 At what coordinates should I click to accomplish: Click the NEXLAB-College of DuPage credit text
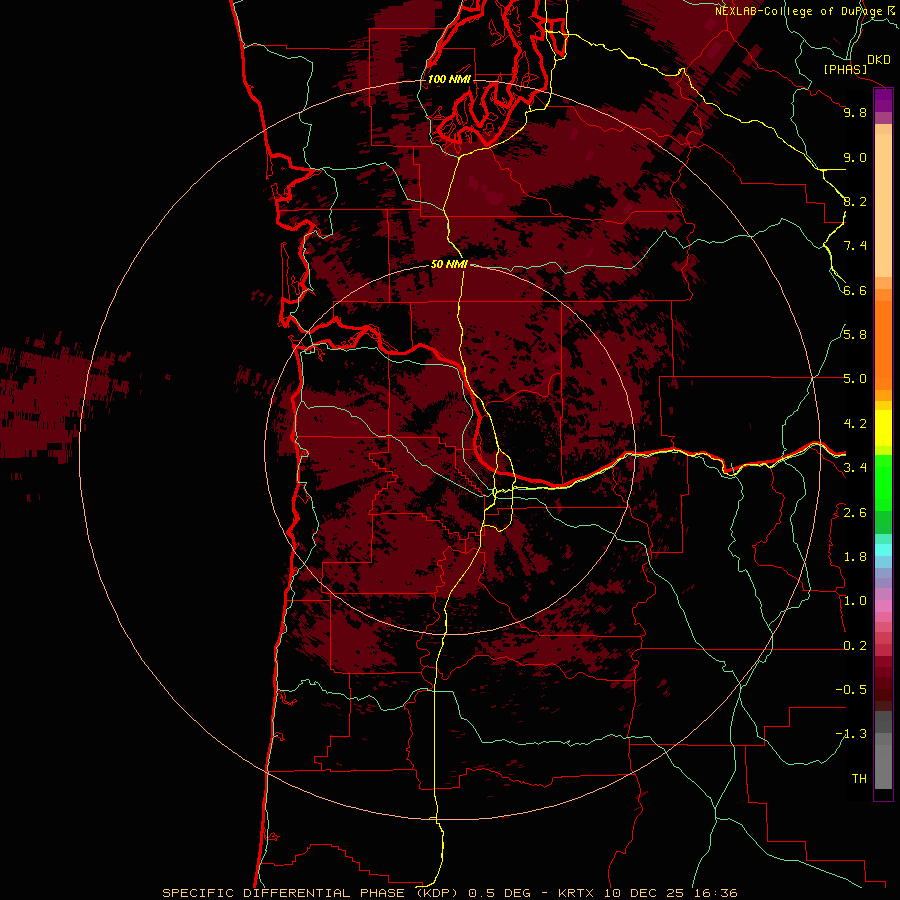[x=800, y=11]
